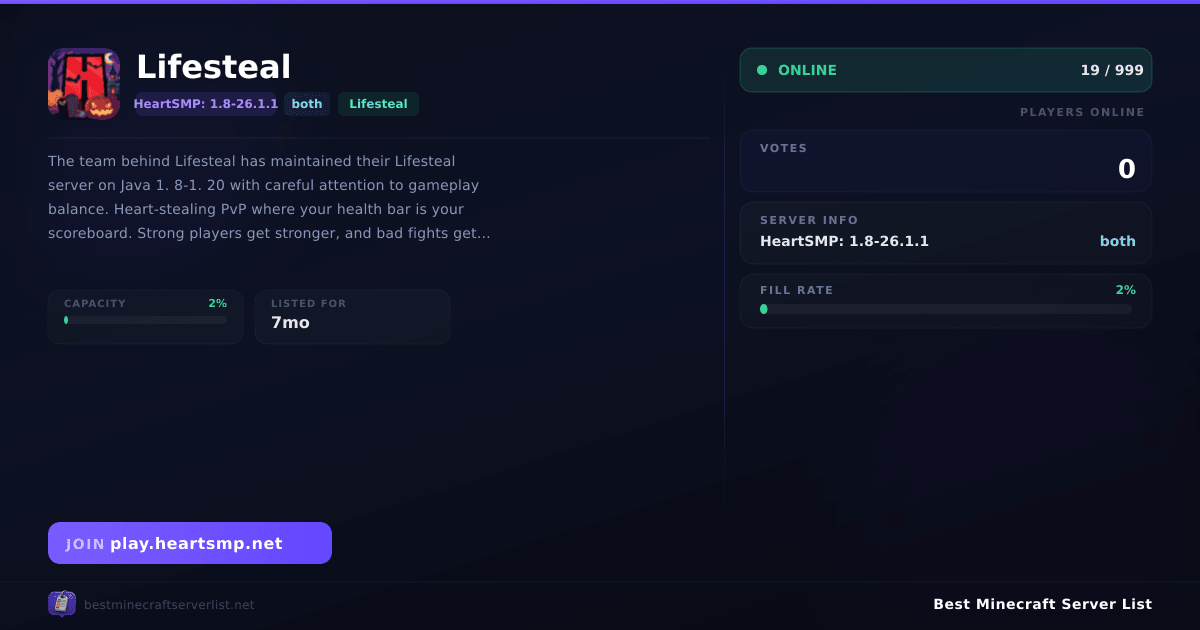Click the vote count value 0
Screen dimensions: 1200x630
point(1127,169)
